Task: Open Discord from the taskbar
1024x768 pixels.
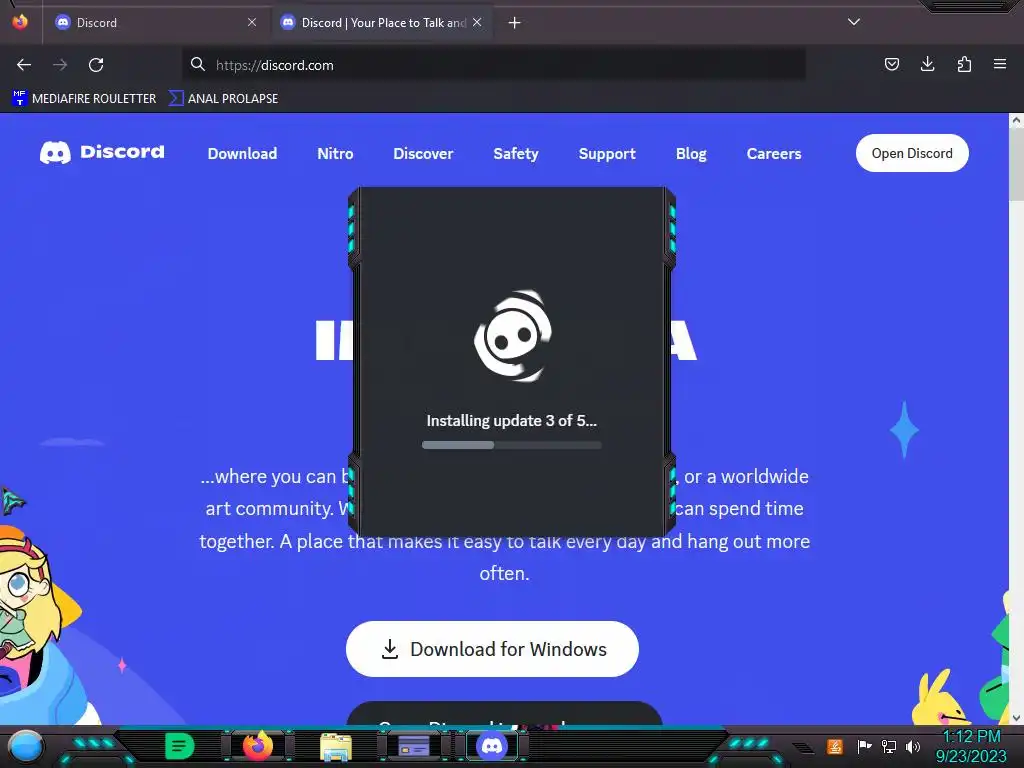Action: click(492, 746)
